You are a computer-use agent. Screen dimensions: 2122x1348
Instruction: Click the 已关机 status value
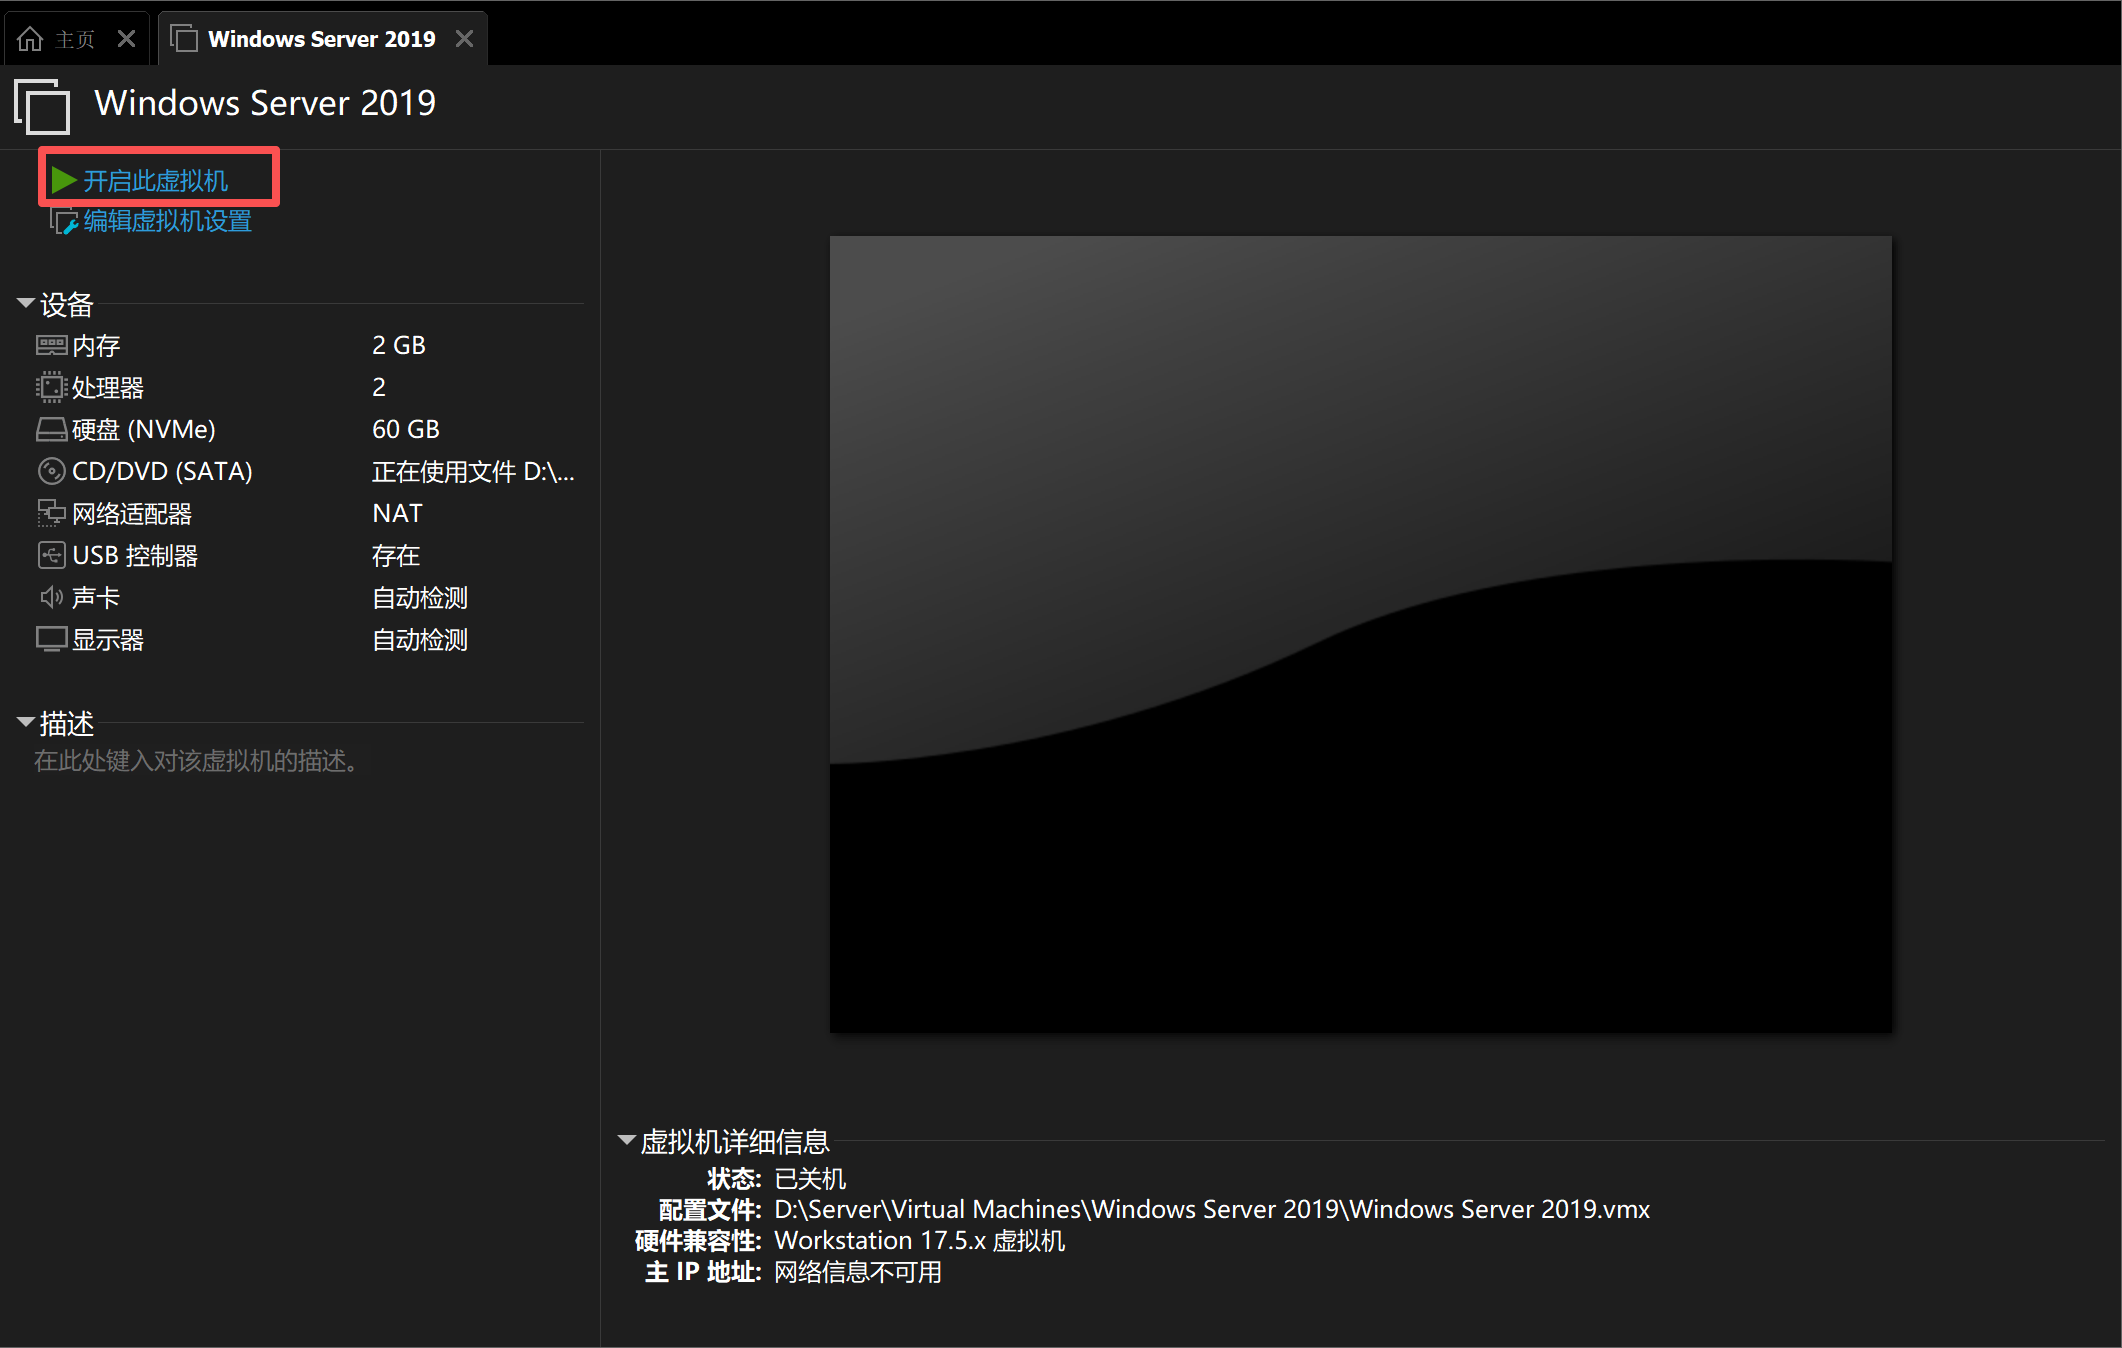pyautogui.click(x=810, y=1179)
